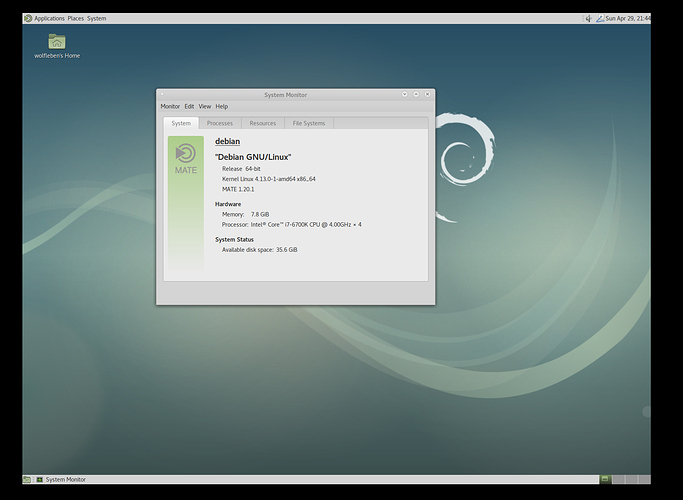Open the Help menu in System Monitor
The image size is (683, 500).
[x=221, y=106]
